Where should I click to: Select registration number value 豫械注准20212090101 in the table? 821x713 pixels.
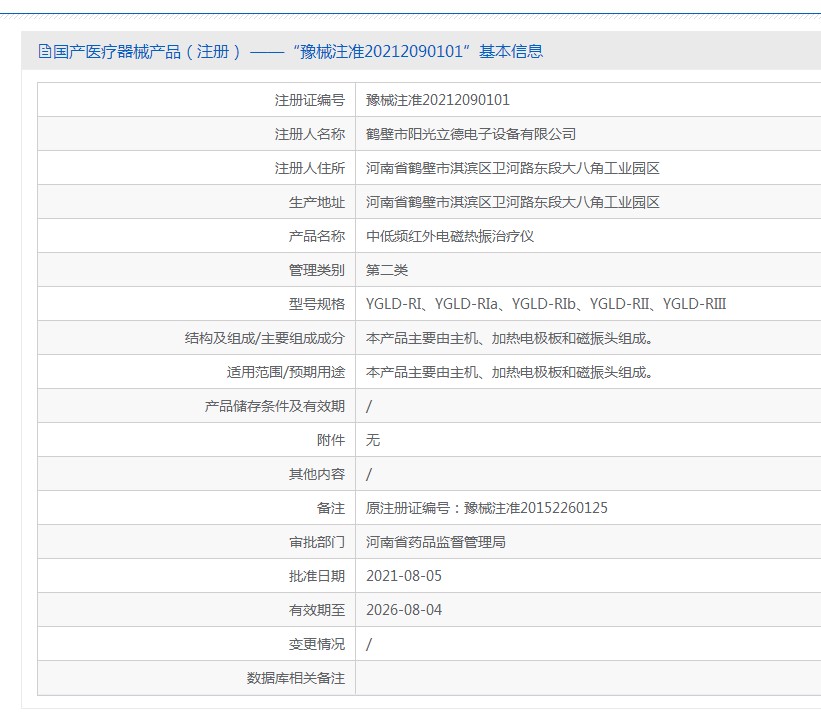click(438, 100)
